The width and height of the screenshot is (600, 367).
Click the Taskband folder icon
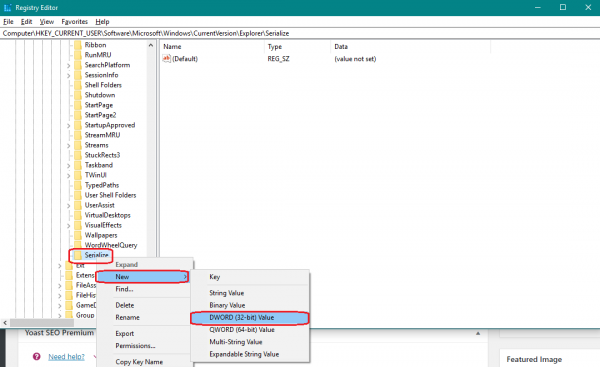pyautogui.click(x=78, y=165)
